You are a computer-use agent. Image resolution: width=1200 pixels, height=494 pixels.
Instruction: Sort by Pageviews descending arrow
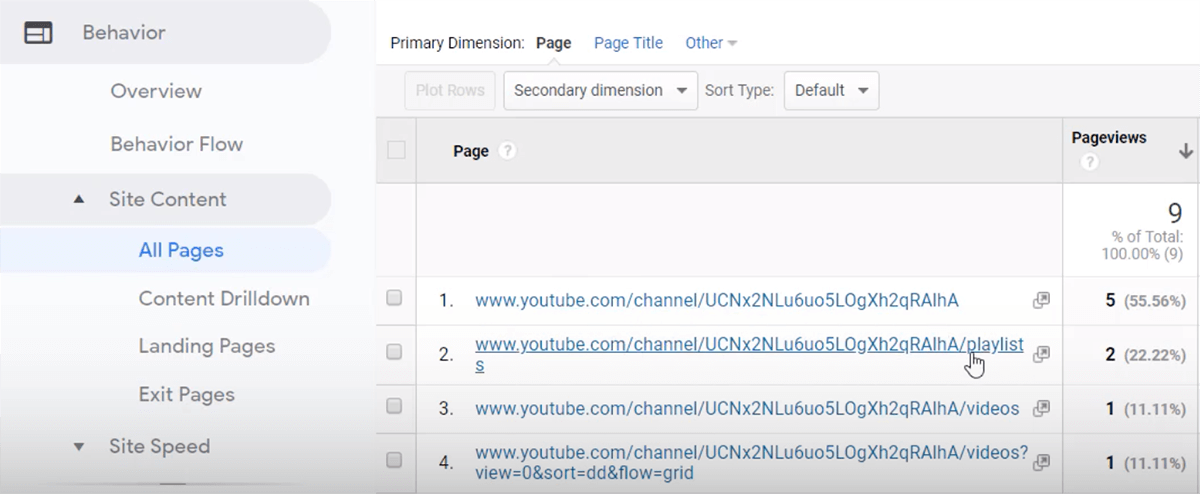click(x=1186, y=151)
